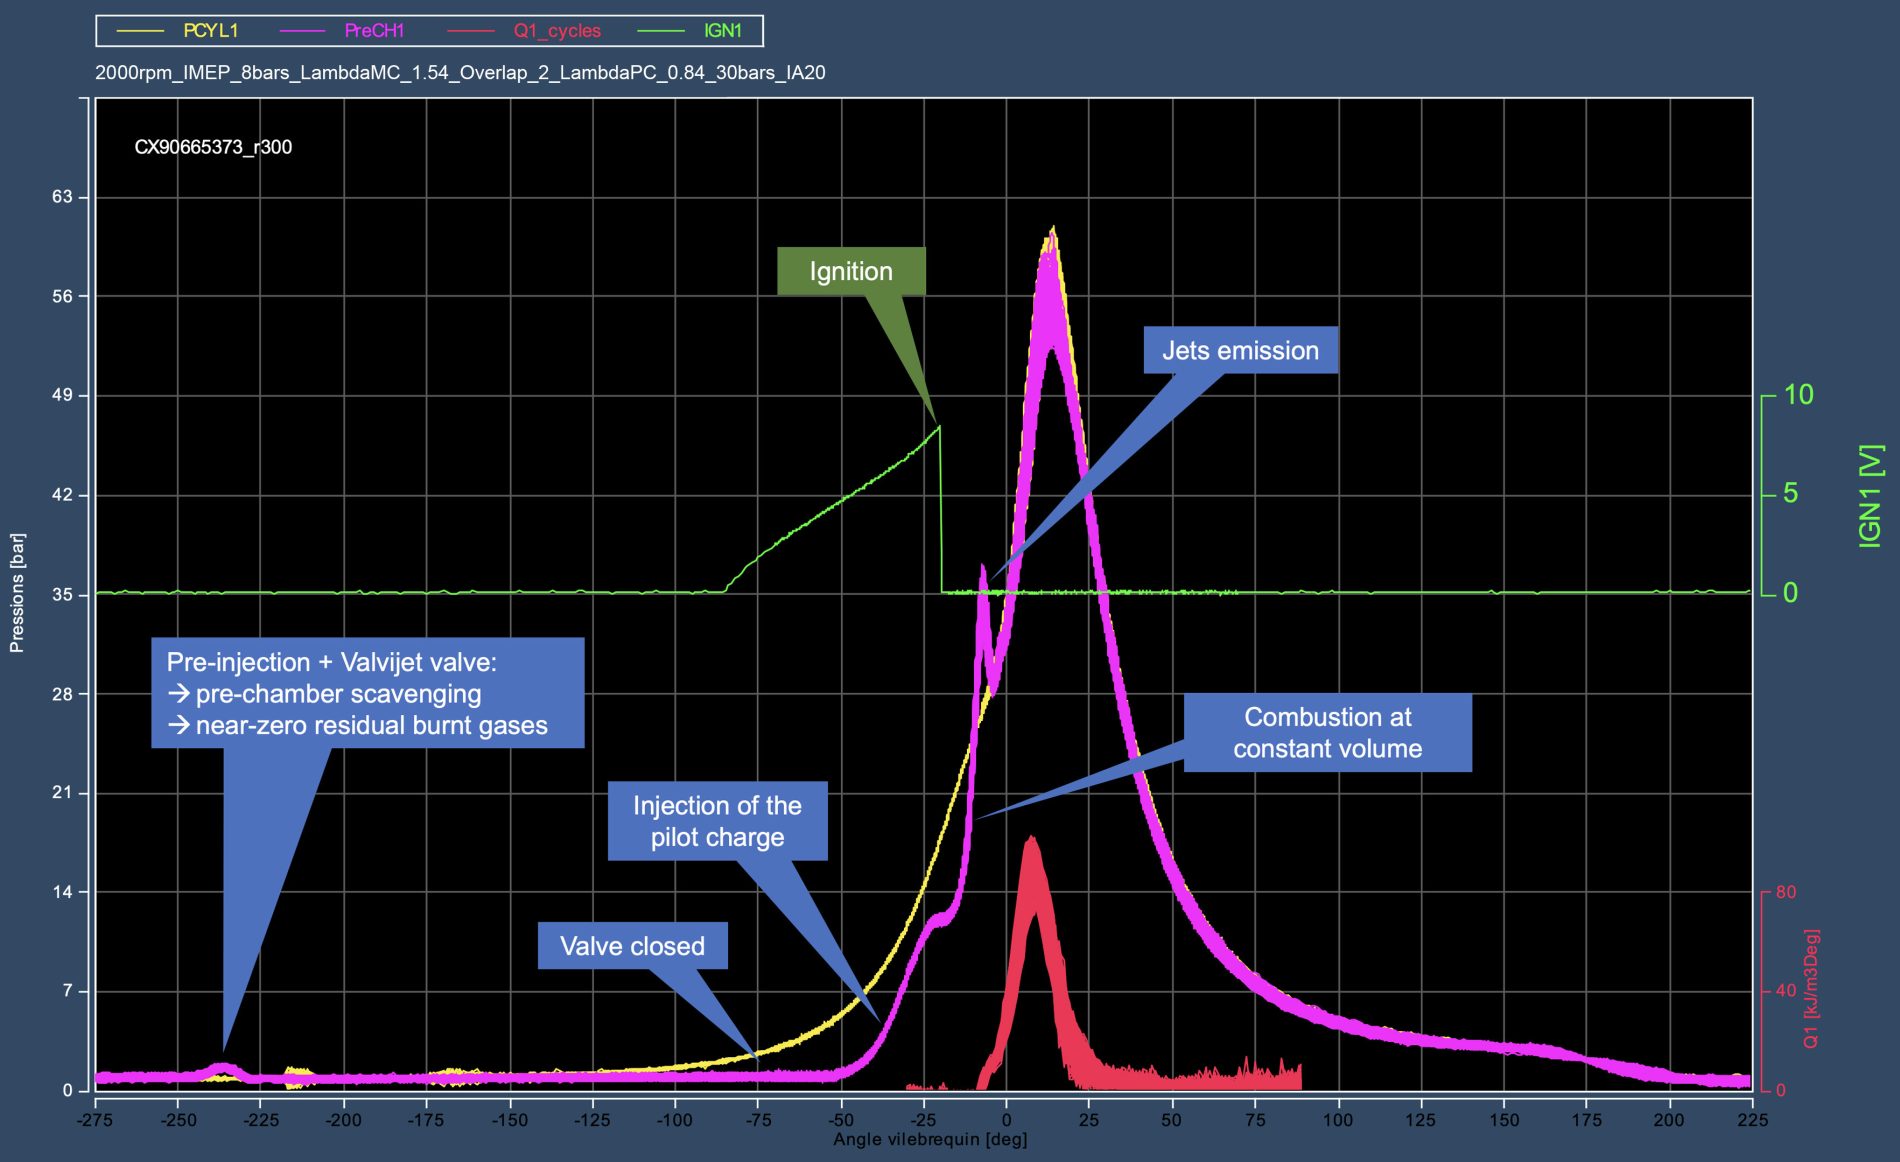Select the Injection of the pilot charge box
1900x1162 pixels.
pyautogui.click(x=717, y=821)
